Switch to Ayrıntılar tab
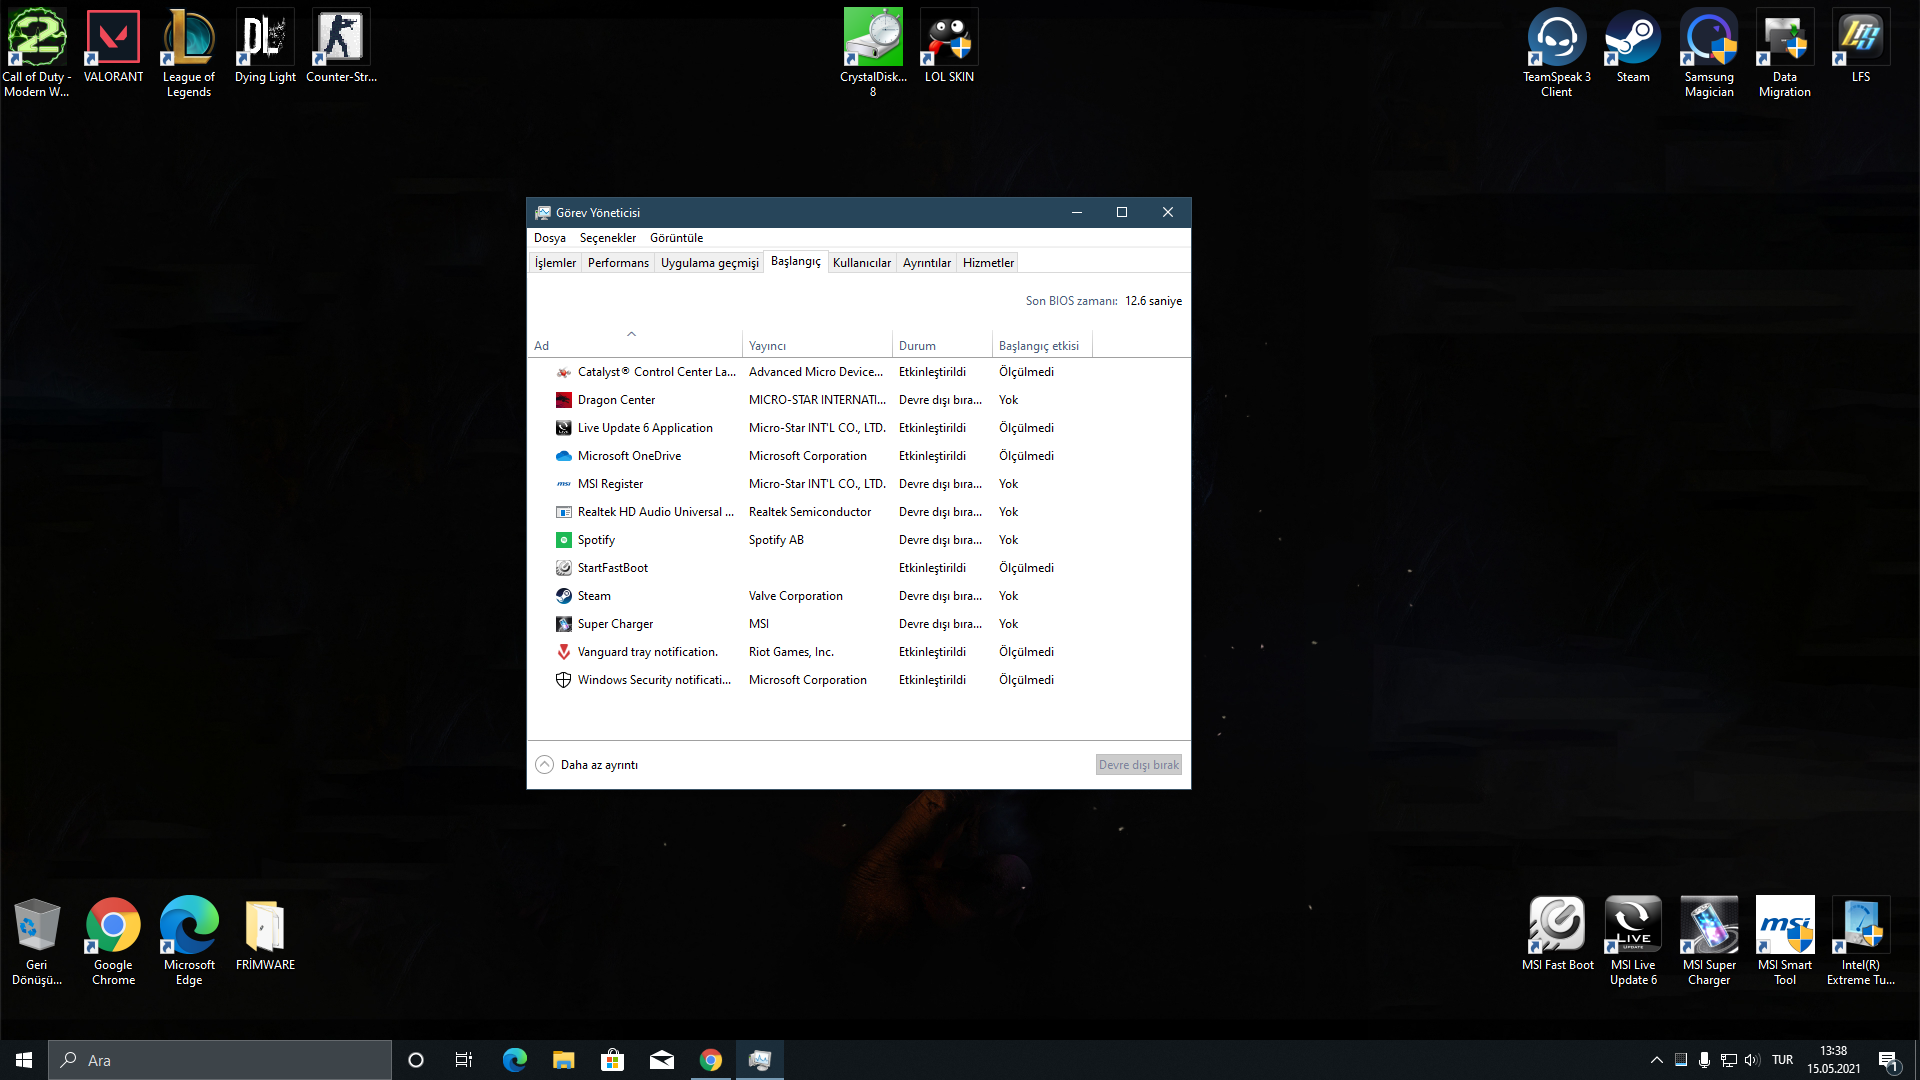The height and width of the screenshot is (1080, 1920). [x=927, y=263]
